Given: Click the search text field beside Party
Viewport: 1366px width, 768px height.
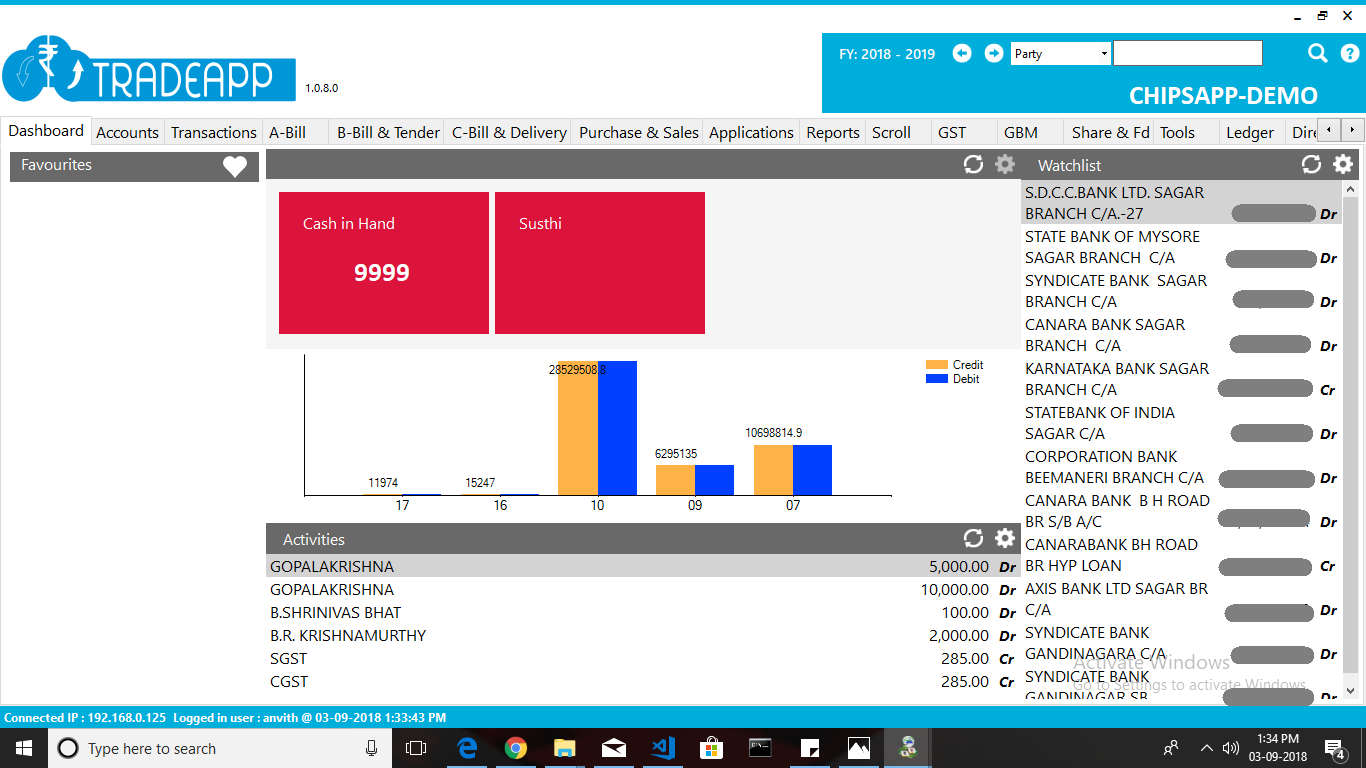Looking at the screenshot, I should click(x=1187, y=54).
